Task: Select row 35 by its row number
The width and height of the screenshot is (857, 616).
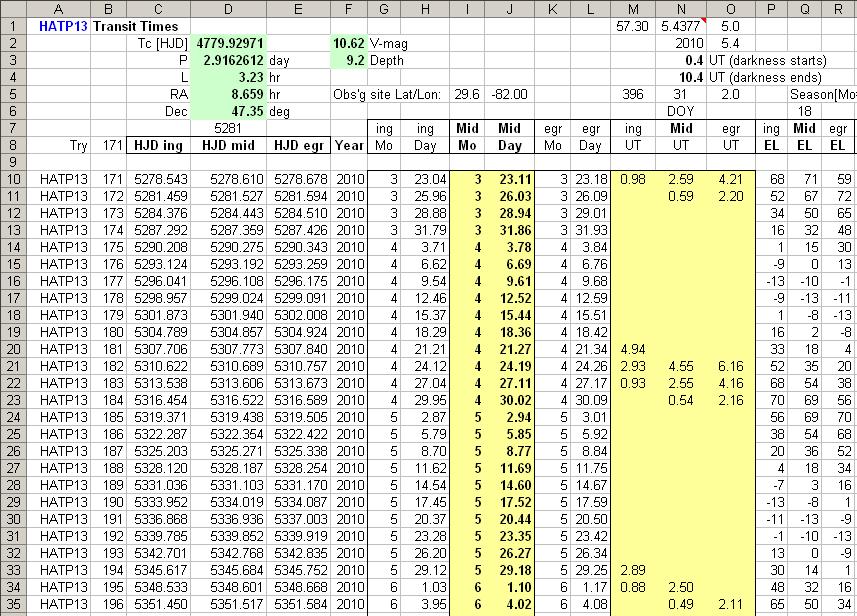Action: click(x=13, y=605)
